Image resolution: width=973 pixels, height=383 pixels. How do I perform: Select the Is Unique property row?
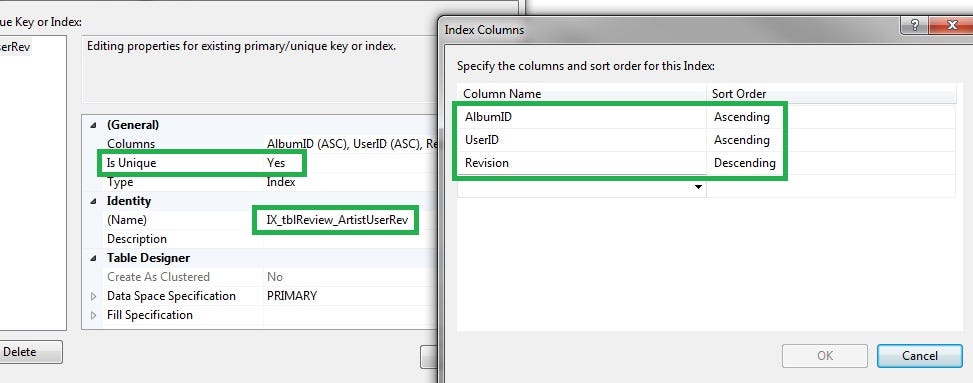[x=261, y=163]
